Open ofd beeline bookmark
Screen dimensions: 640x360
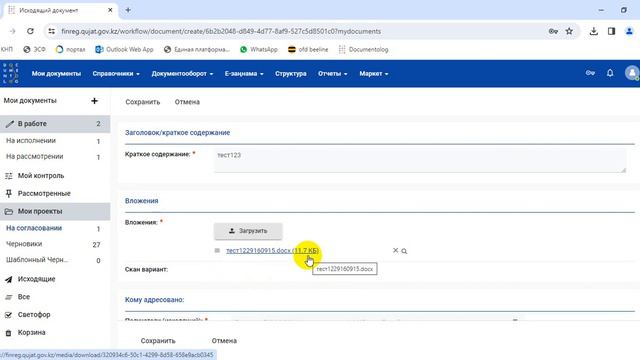[x=308, y=49]
